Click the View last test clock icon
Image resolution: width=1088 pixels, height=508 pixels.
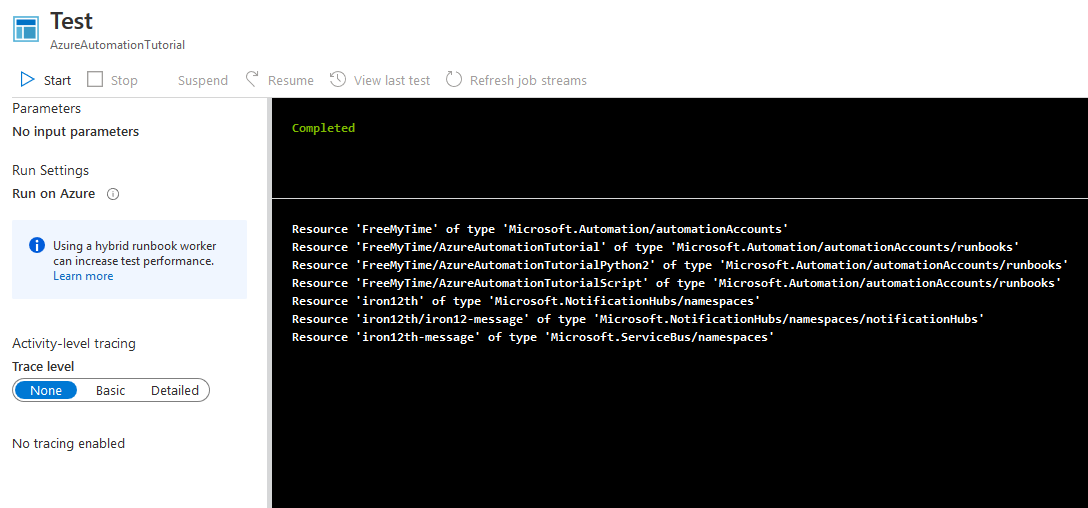click(338, 80)
